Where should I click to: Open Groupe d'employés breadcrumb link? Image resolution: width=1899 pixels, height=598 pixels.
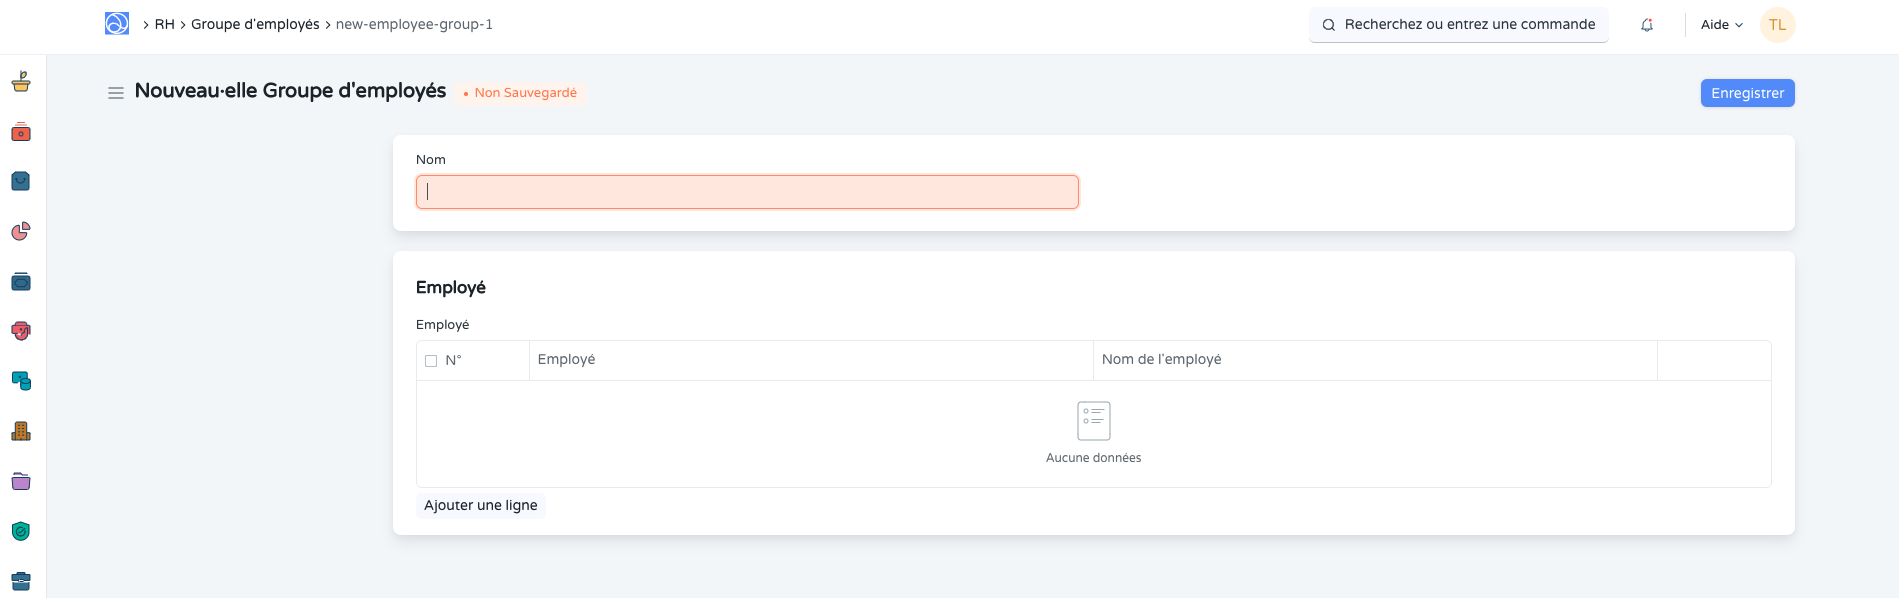pos(255,25)
